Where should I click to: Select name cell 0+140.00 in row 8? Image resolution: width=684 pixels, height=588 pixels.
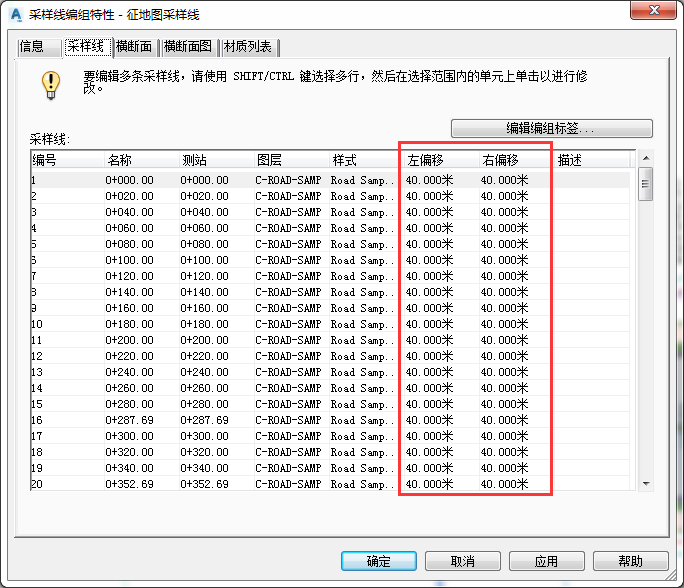click(x=130, y=292)
